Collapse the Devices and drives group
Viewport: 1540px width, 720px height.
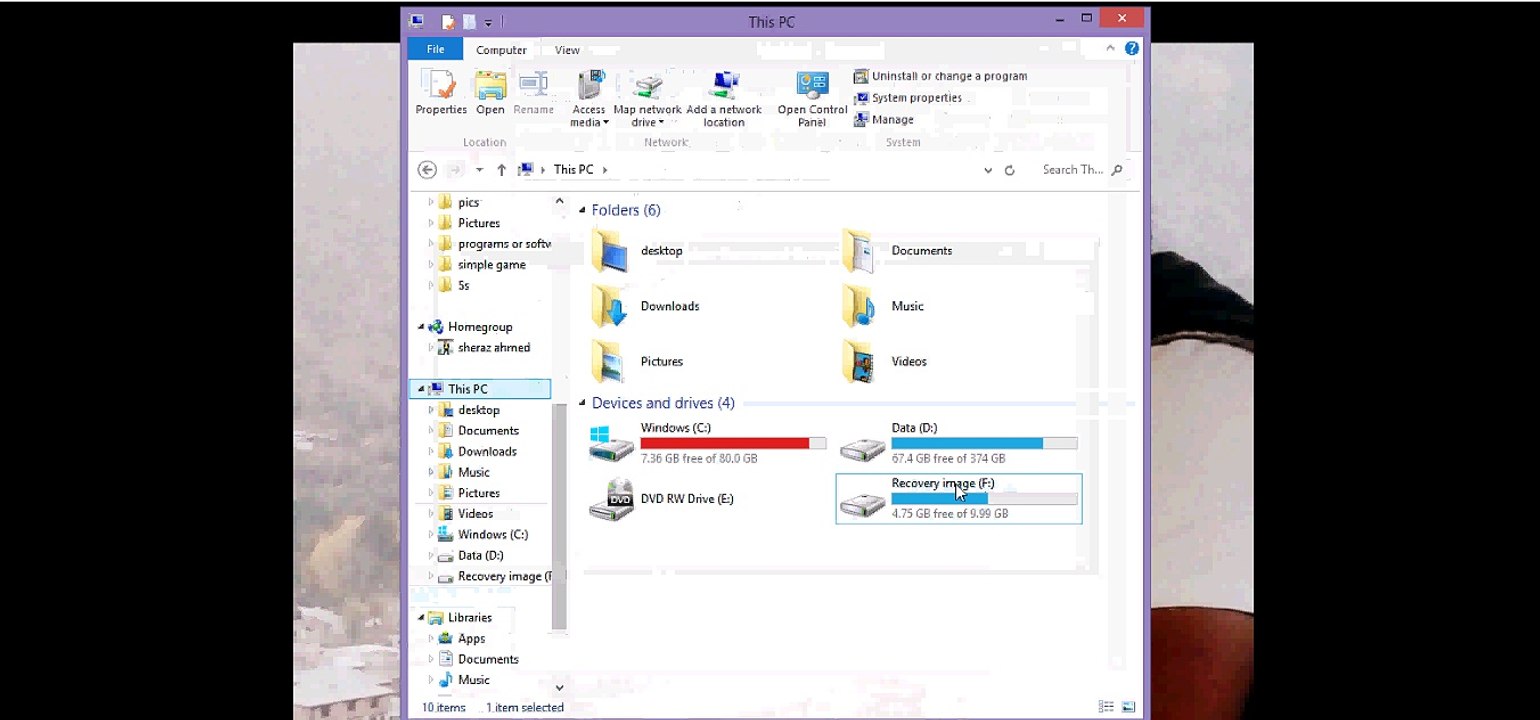coord(582,403)
